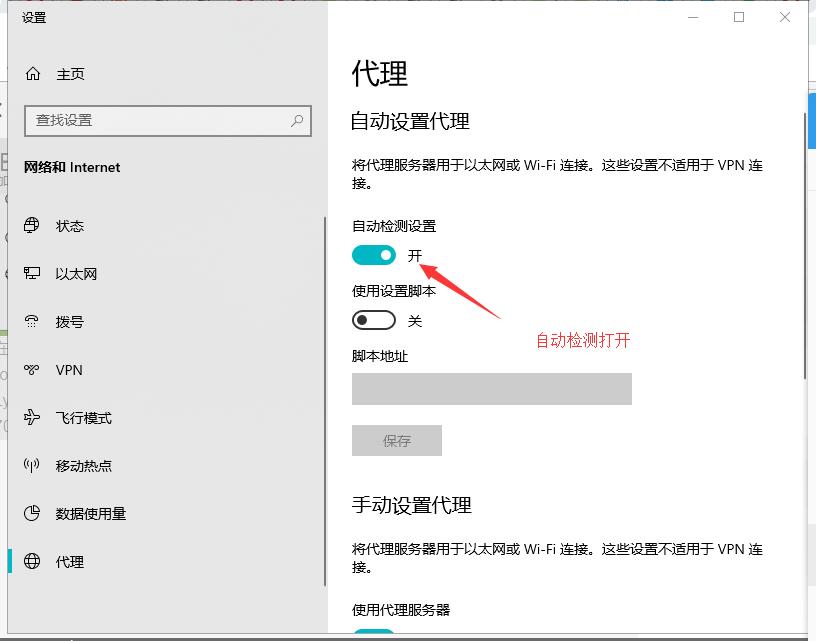Go to 主页 home page
Image resolution: width=816 pixels, height=641 pixels.
(x=69, y=73)
